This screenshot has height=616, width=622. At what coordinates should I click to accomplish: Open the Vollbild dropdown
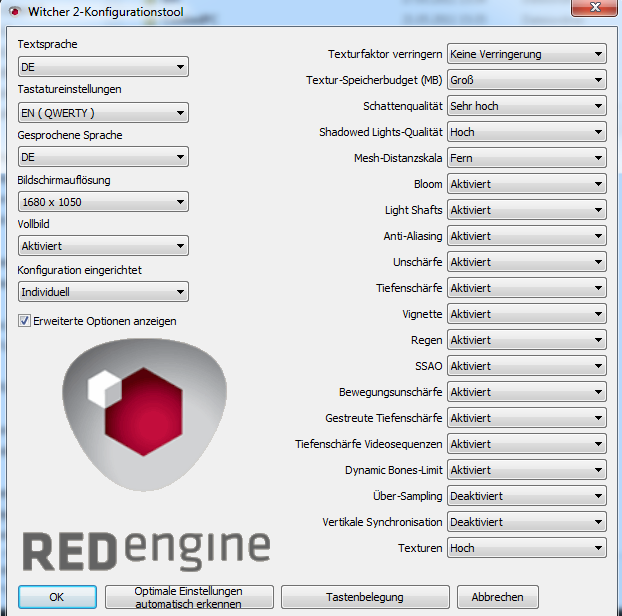(x=103, y=246)
